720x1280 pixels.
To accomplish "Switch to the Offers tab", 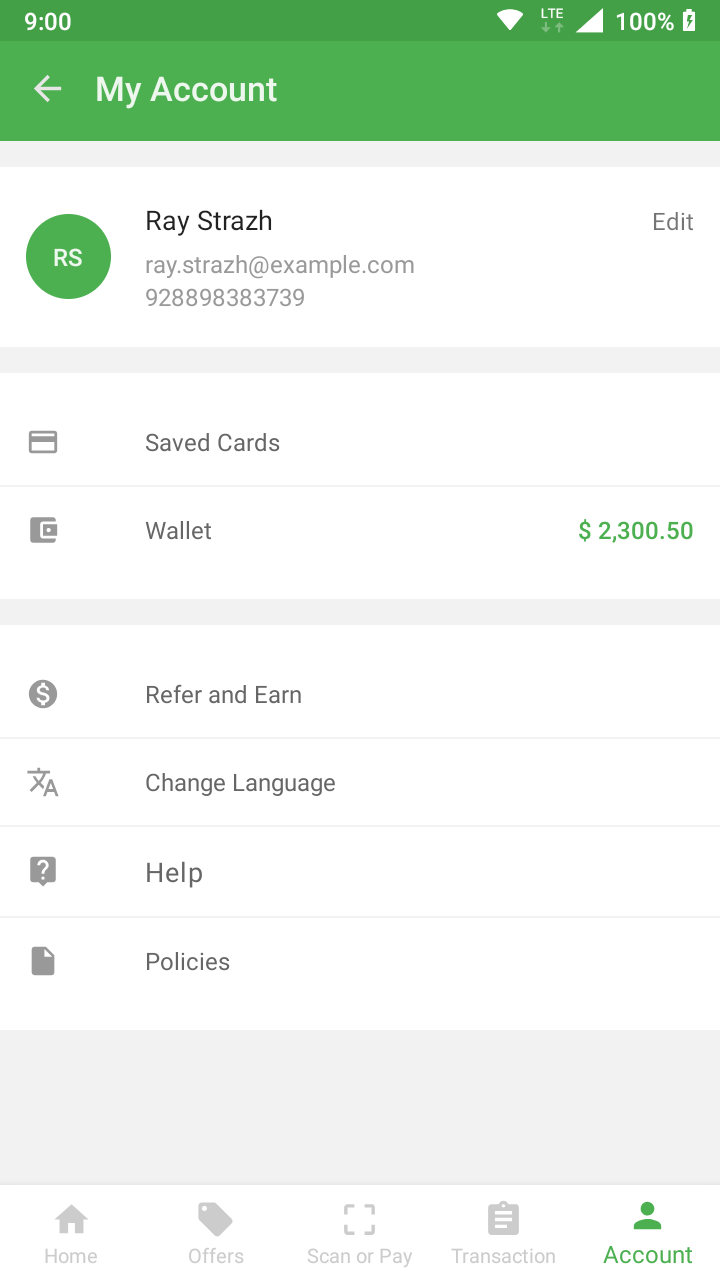I will 216,1234.
